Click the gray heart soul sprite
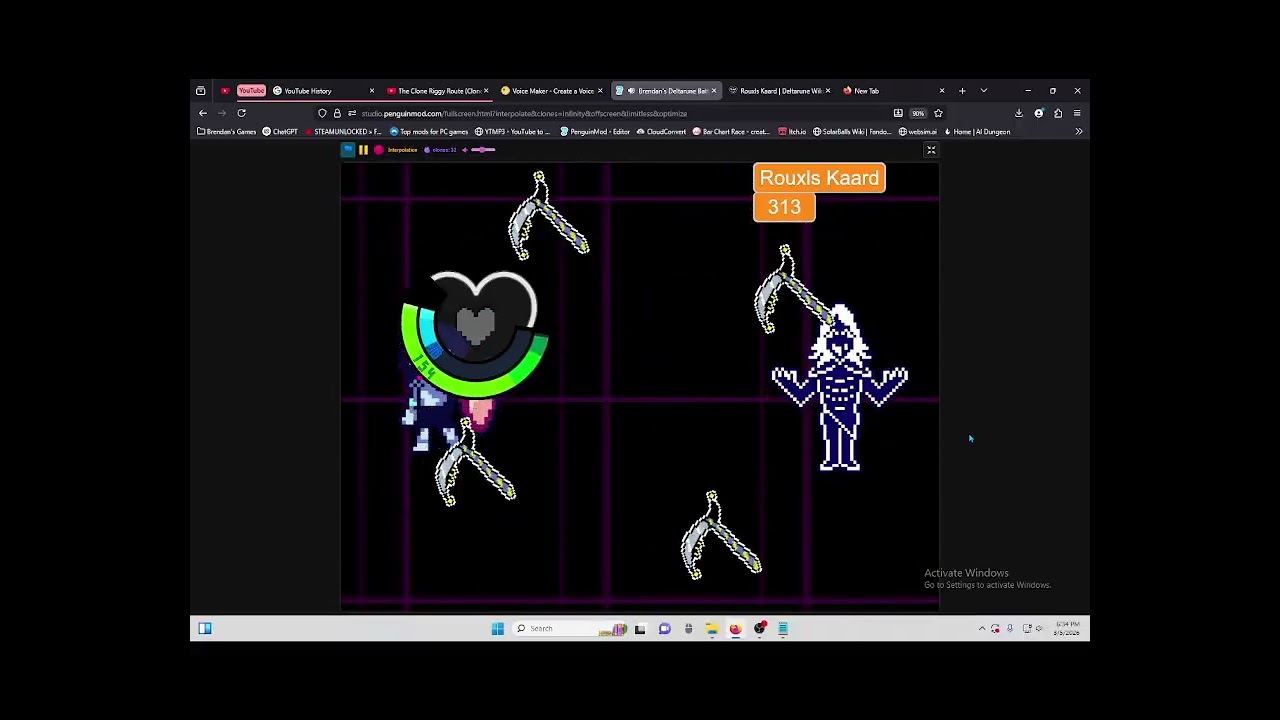 476,328
